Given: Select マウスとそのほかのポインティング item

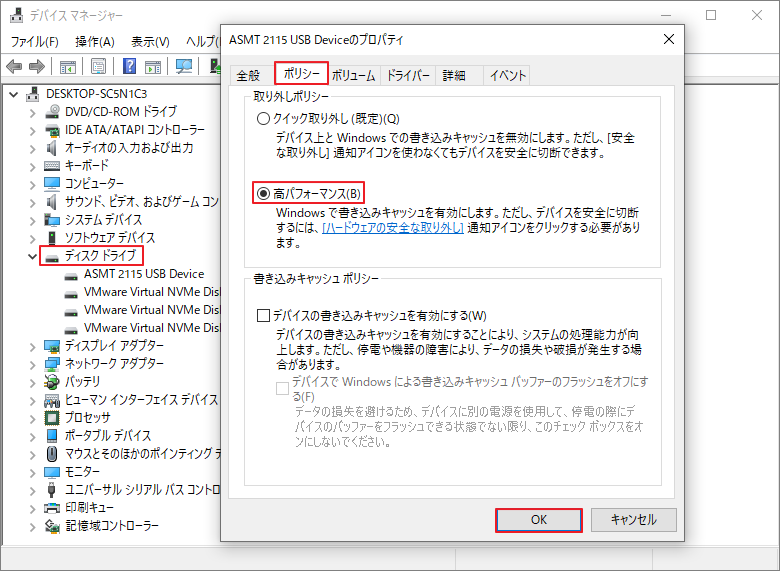Looking at the screenshot, I should tap(143, 453).
